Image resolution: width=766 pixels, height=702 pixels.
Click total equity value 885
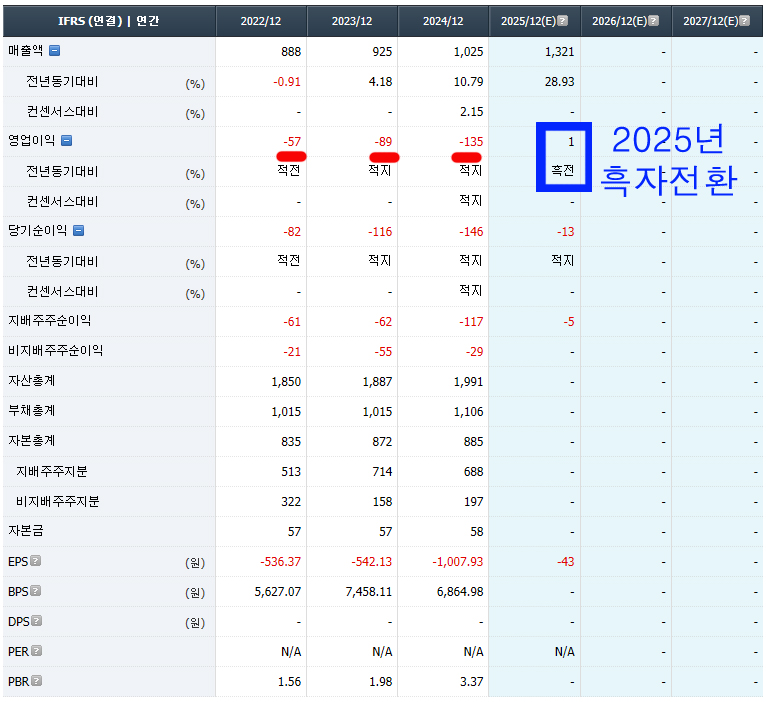474,442
